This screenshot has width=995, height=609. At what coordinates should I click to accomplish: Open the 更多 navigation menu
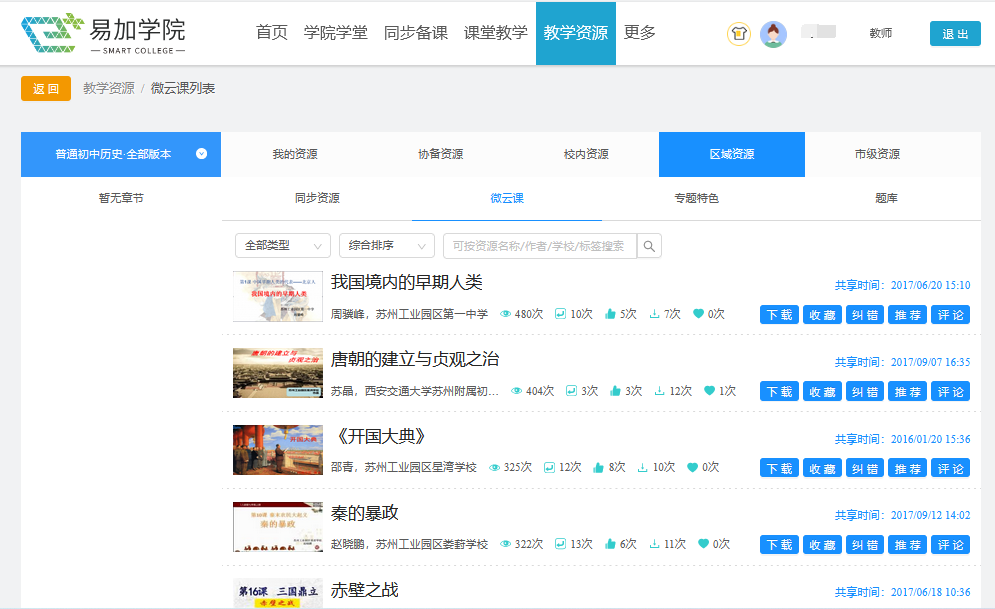pos(640,32)
